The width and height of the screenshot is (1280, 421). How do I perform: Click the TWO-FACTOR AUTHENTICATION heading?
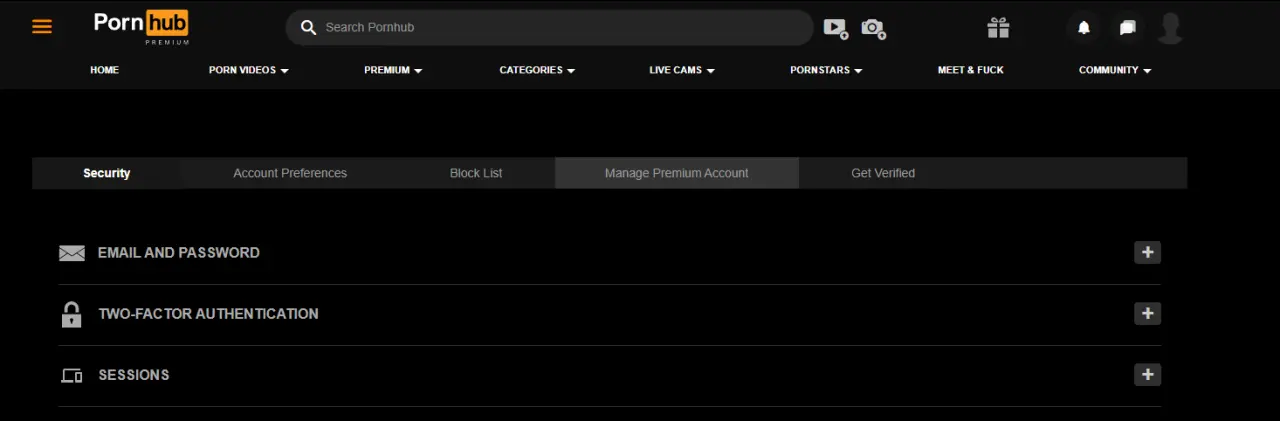pyautogui.click(x=208, y=314)
